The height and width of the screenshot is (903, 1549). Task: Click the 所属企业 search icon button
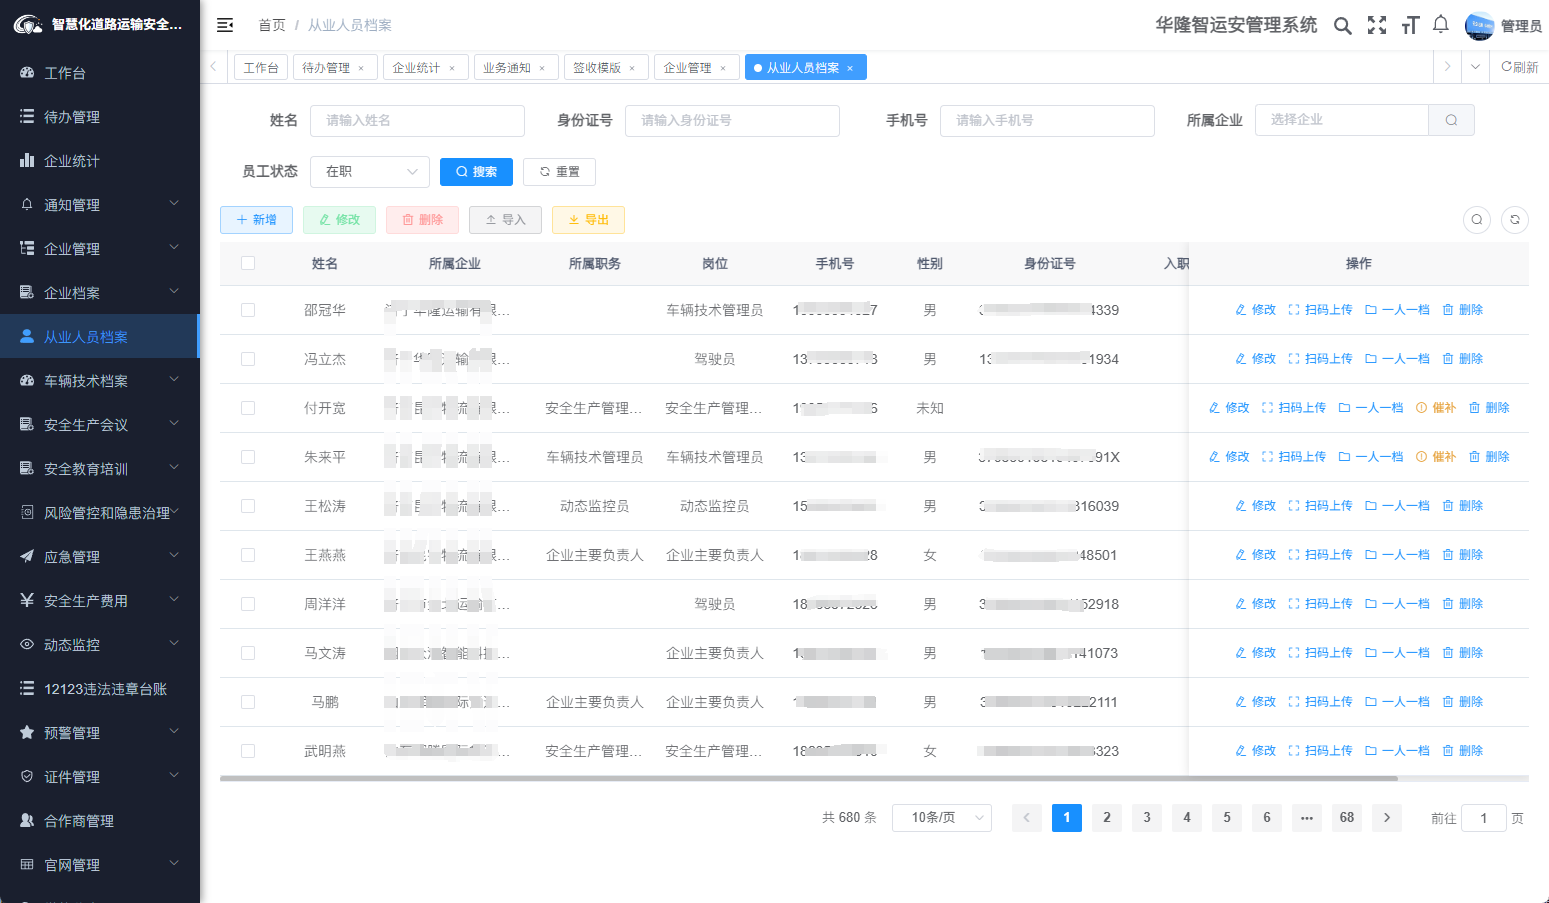(x=1451, y=120)
